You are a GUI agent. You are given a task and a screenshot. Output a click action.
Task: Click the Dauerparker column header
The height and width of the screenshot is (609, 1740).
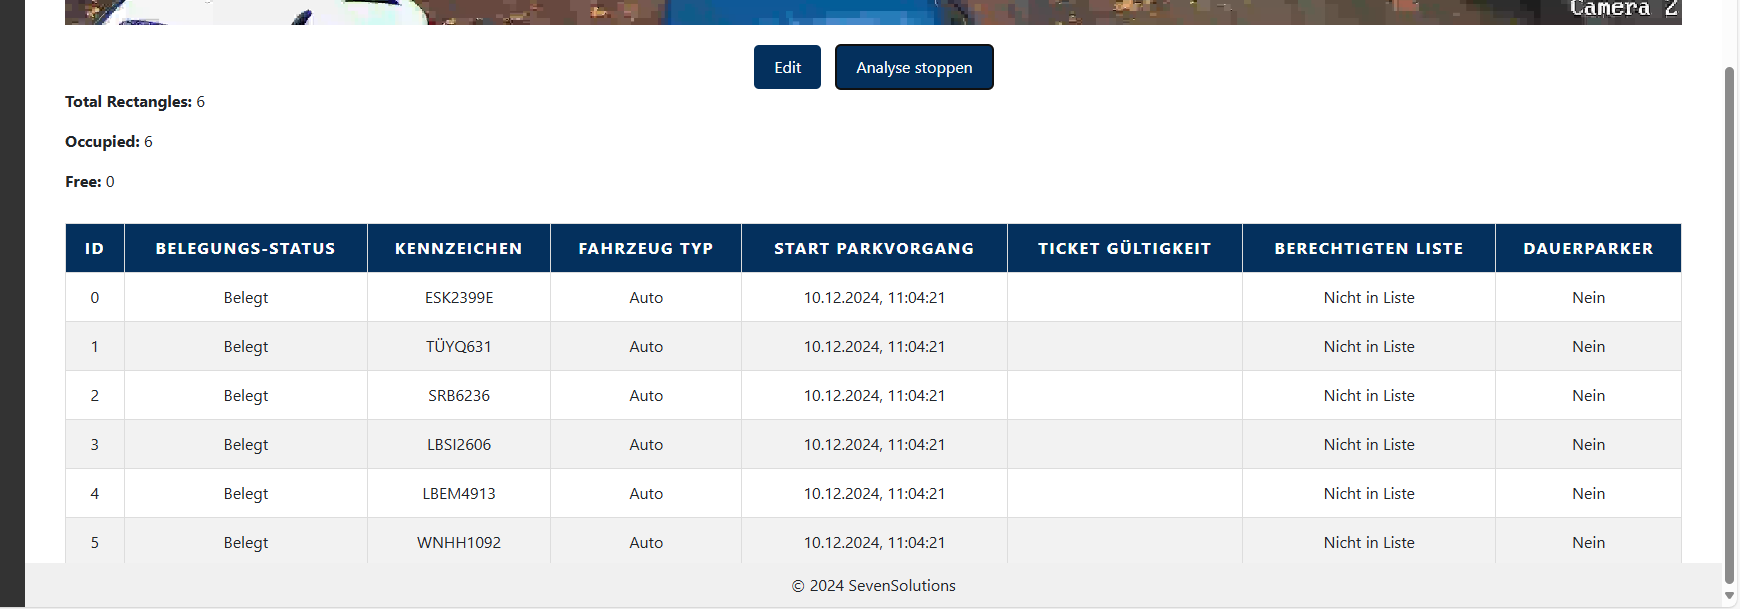tap(1587, 248)
